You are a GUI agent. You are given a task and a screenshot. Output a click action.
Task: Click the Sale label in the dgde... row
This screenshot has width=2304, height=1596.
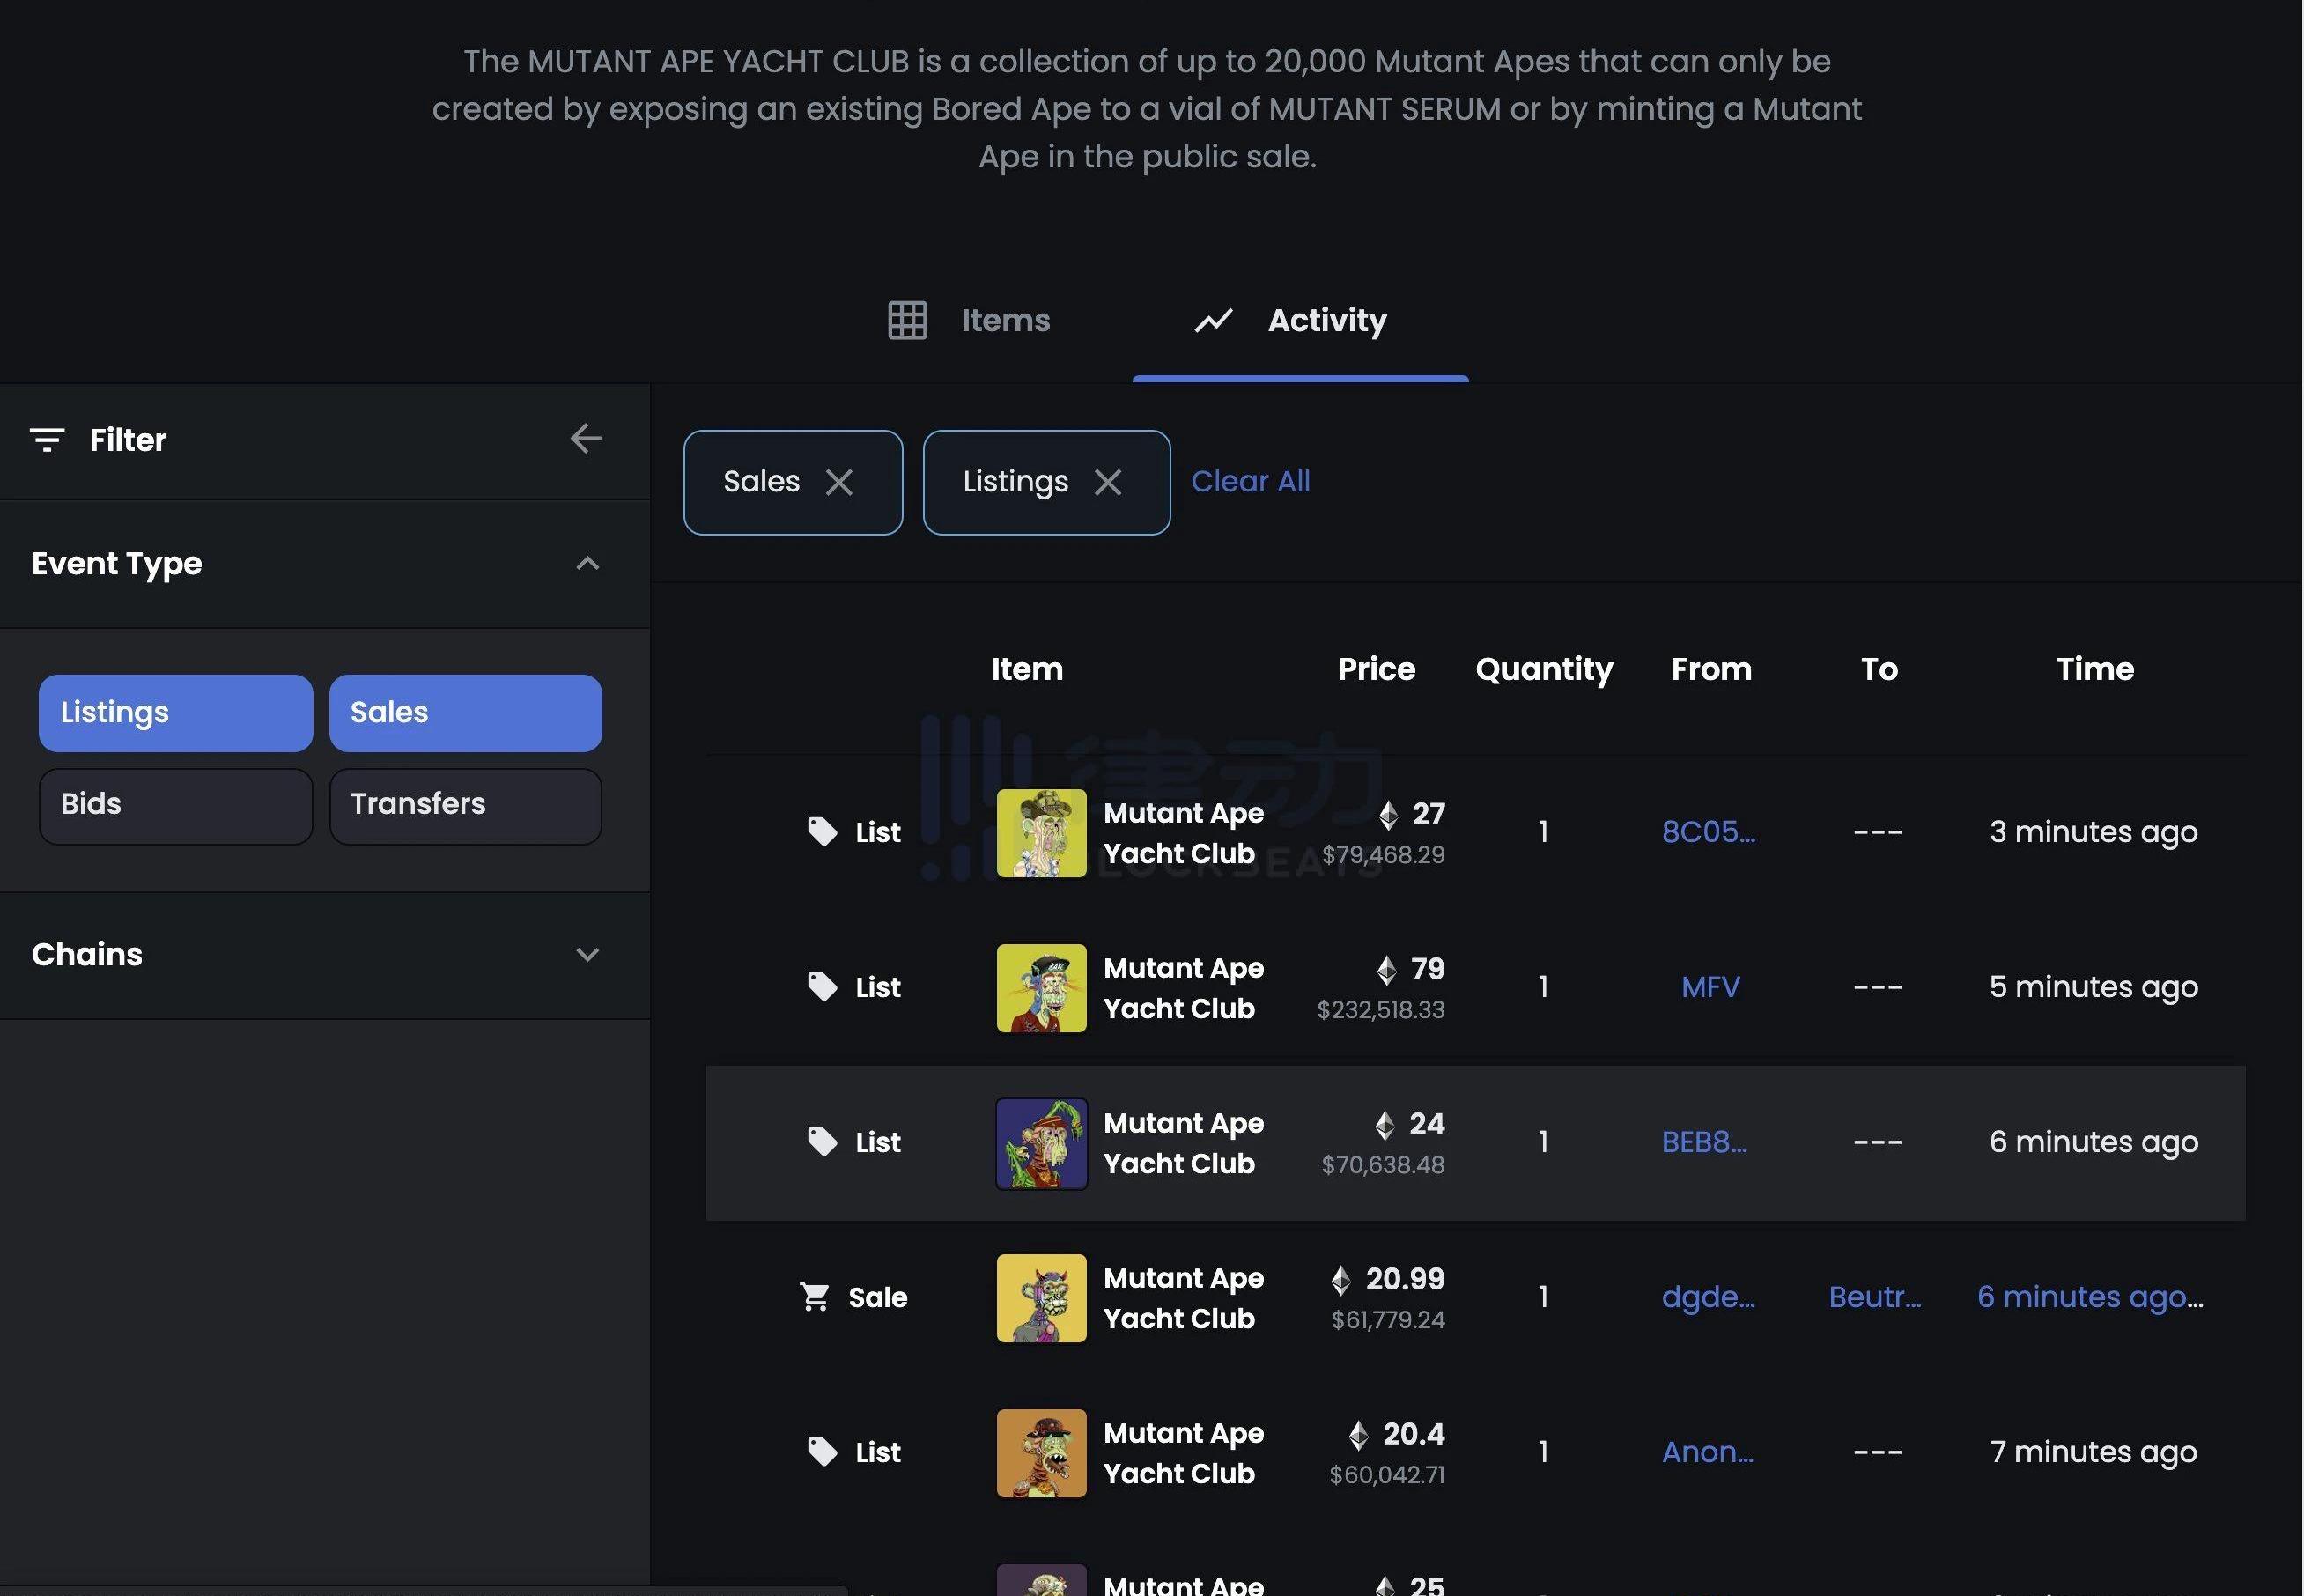point(878,1298)
